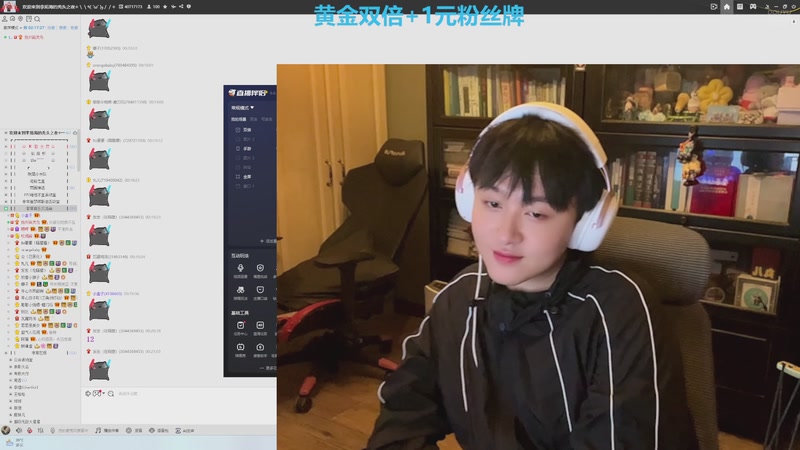The height and width of the screenshot is (450, 800).
Task: Open the audio mixer equalizer icon
Action: click(x=40, y=431)
